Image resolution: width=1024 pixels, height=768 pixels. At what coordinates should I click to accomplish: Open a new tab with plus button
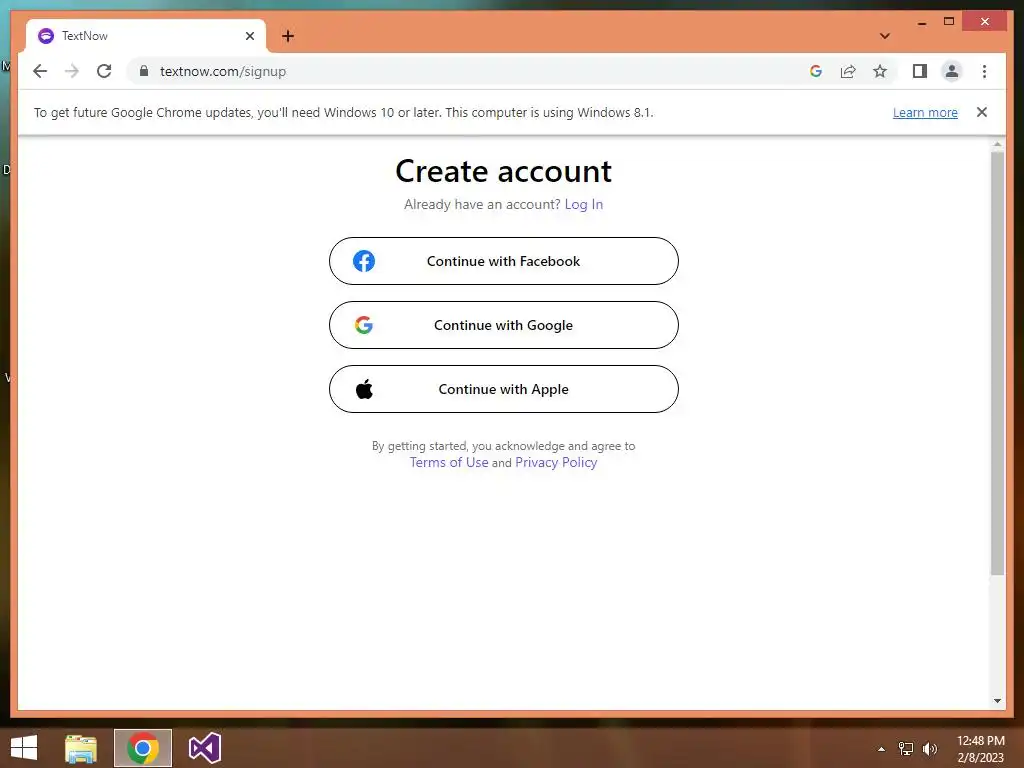pyautogui.click(x=288, y=36)
